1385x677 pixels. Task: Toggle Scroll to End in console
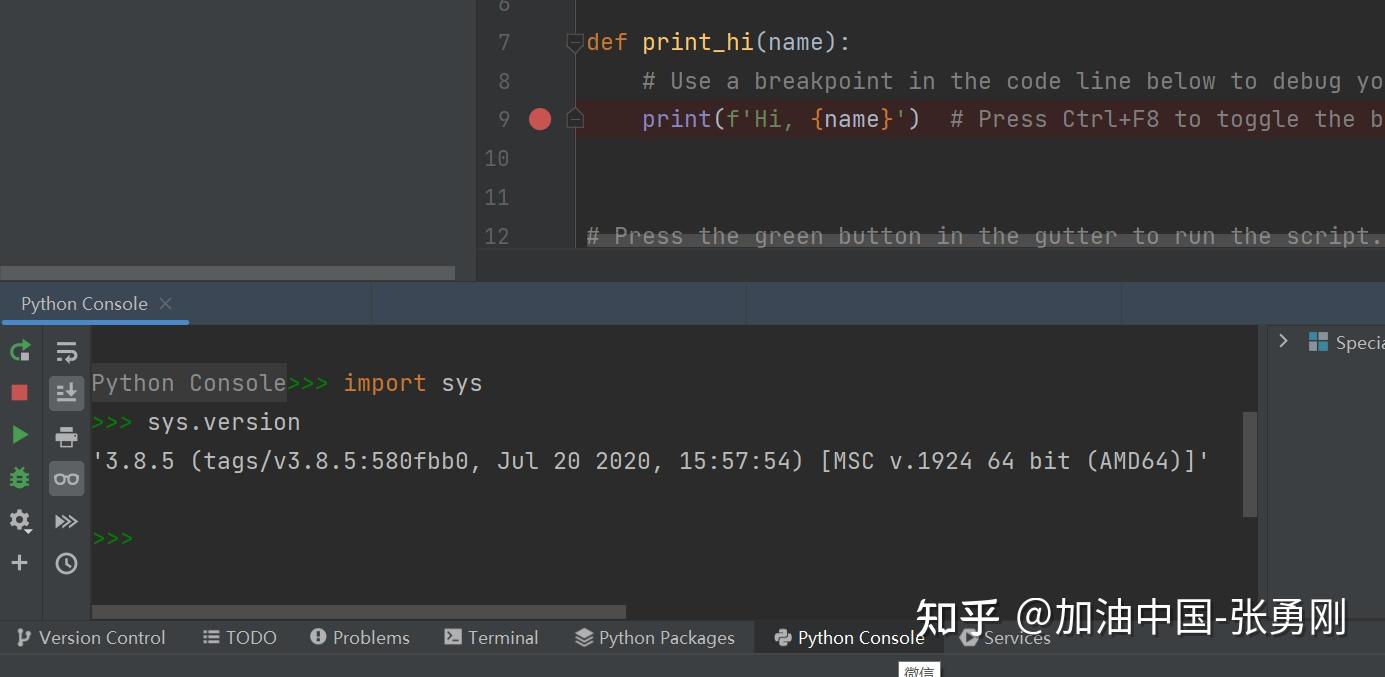(66, 392)
